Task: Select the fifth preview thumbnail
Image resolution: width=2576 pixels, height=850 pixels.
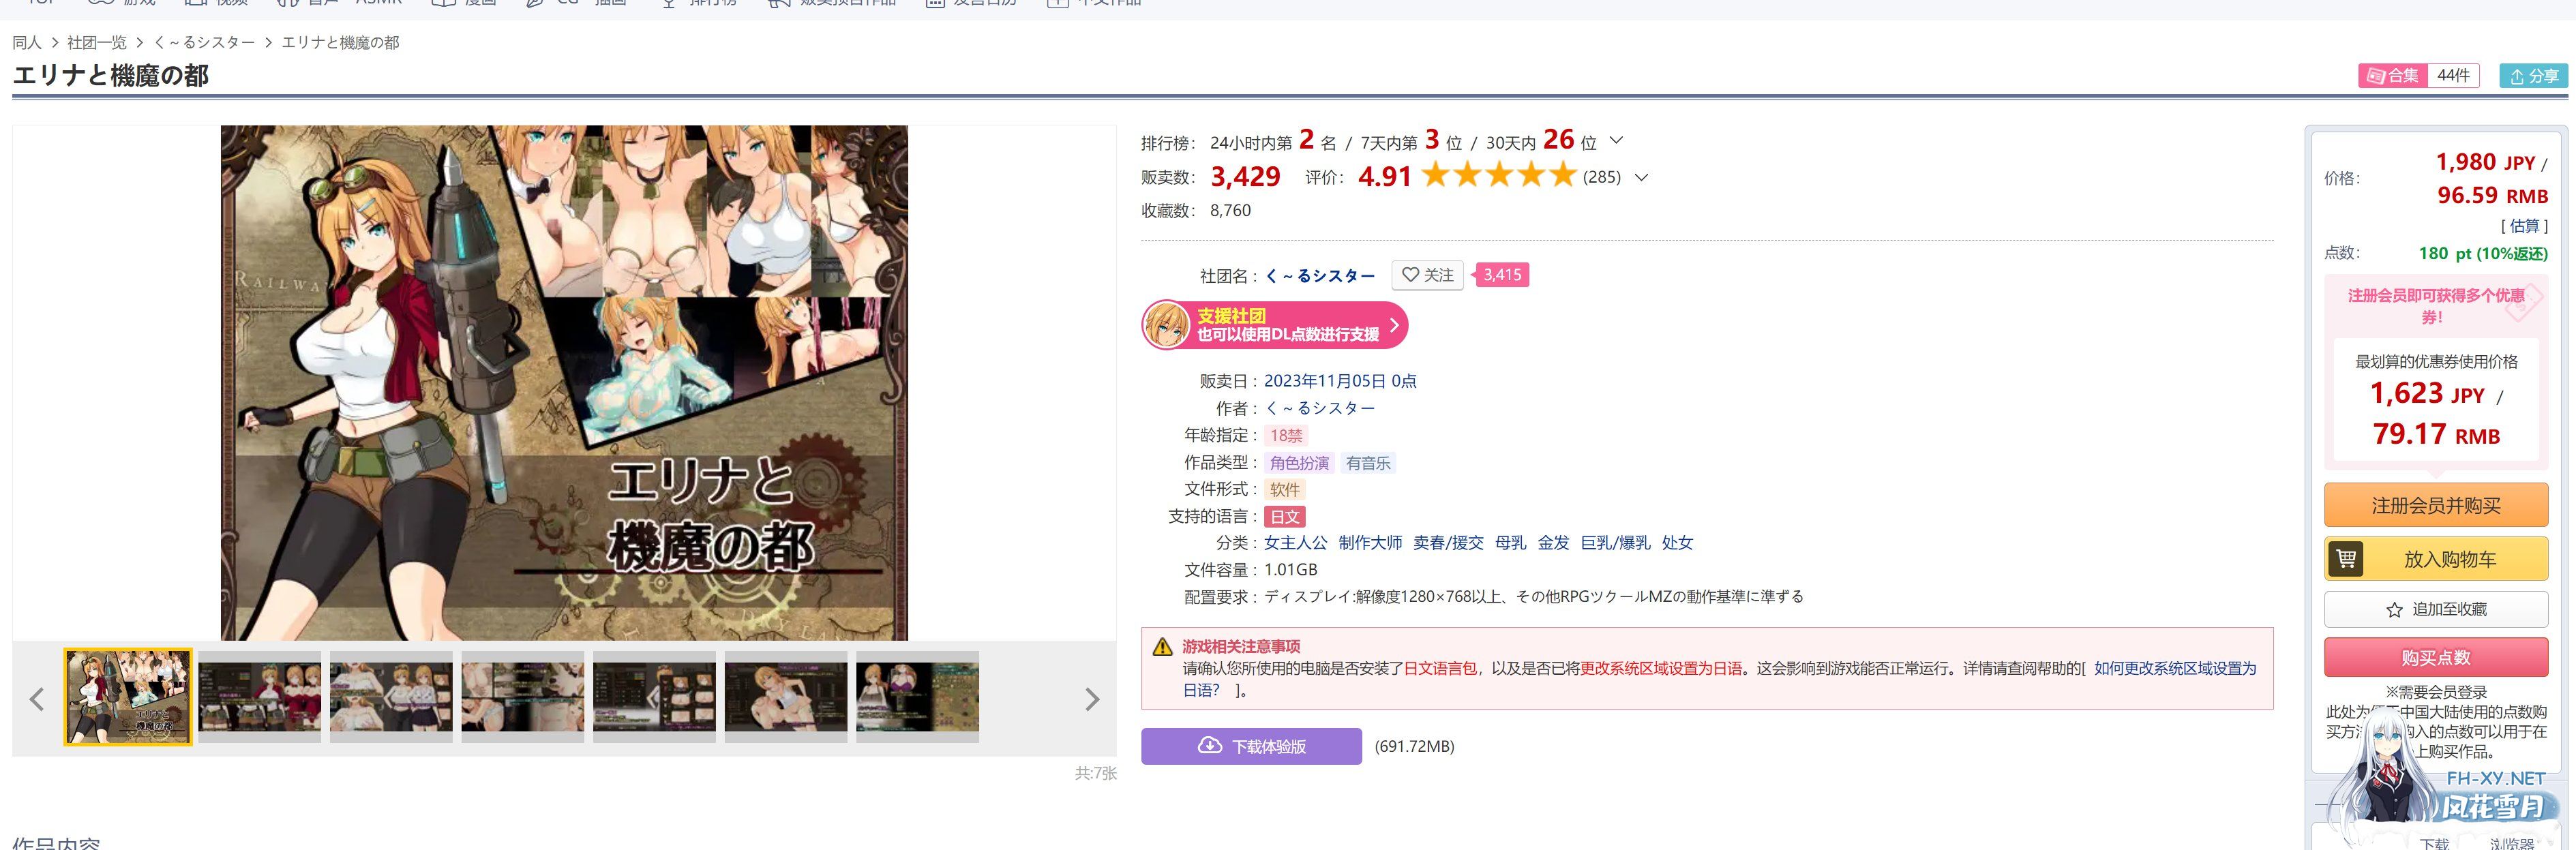Action: [654, 697]
